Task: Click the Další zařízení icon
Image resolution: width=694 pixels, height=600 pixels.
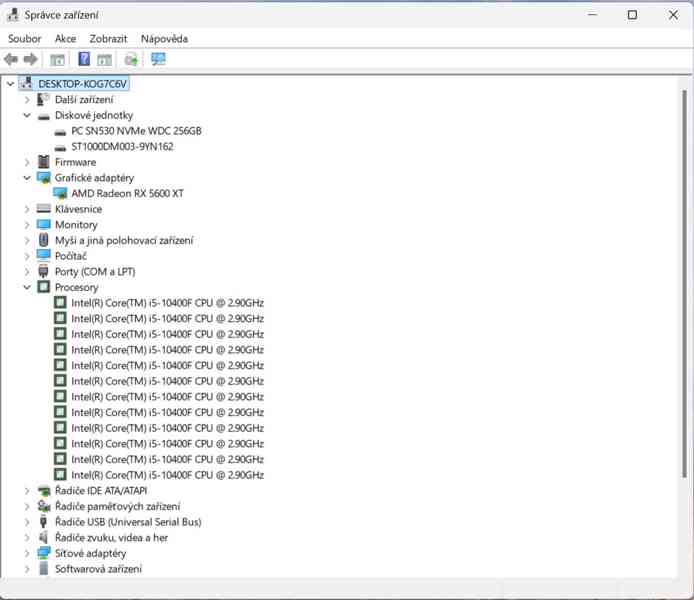Action: pos(43,99)
